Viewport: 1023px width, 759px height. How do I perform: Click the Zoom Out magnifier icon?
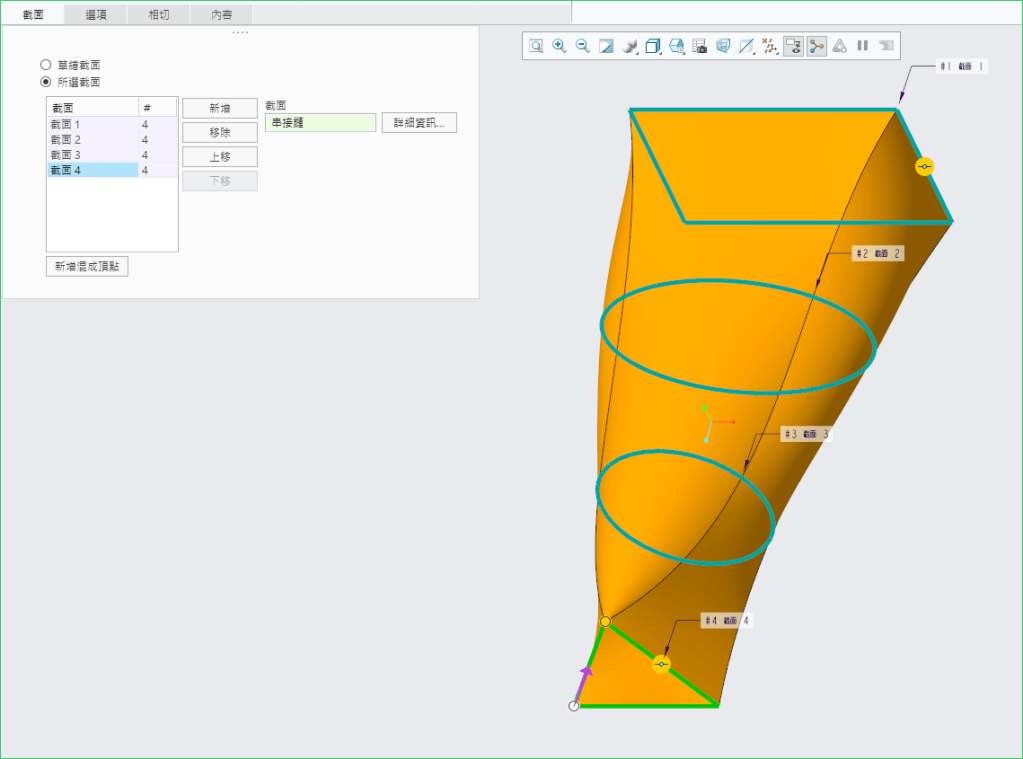(x=582, y=46)
